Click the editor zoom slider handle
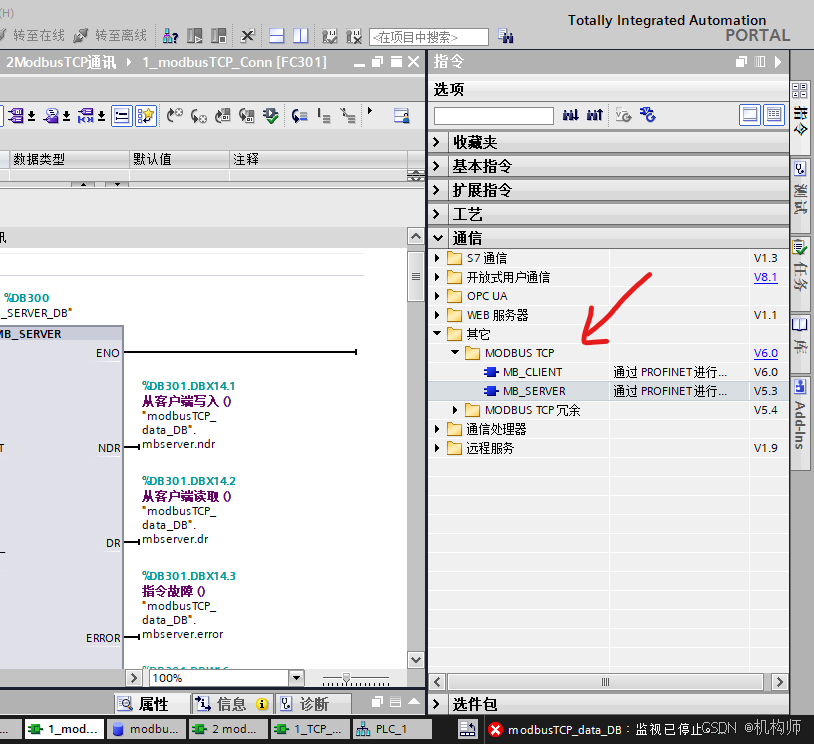The image size is (814, 744). 346,678
